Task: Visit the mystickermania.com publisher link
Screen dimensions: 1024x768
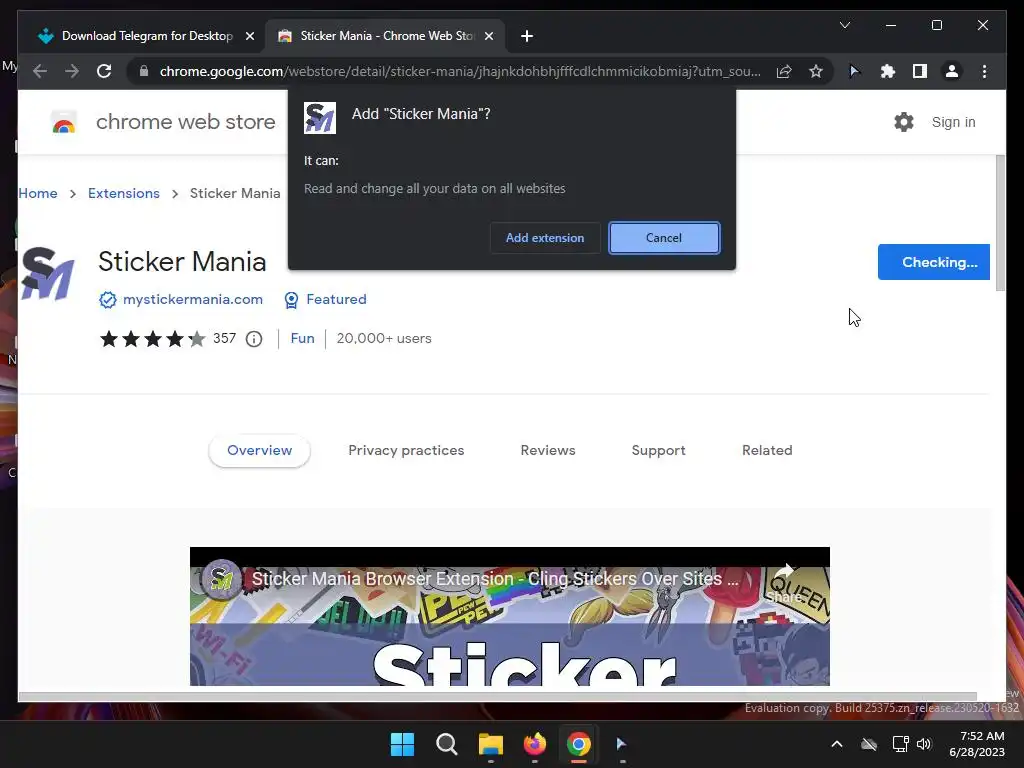Action: (193, 299)
